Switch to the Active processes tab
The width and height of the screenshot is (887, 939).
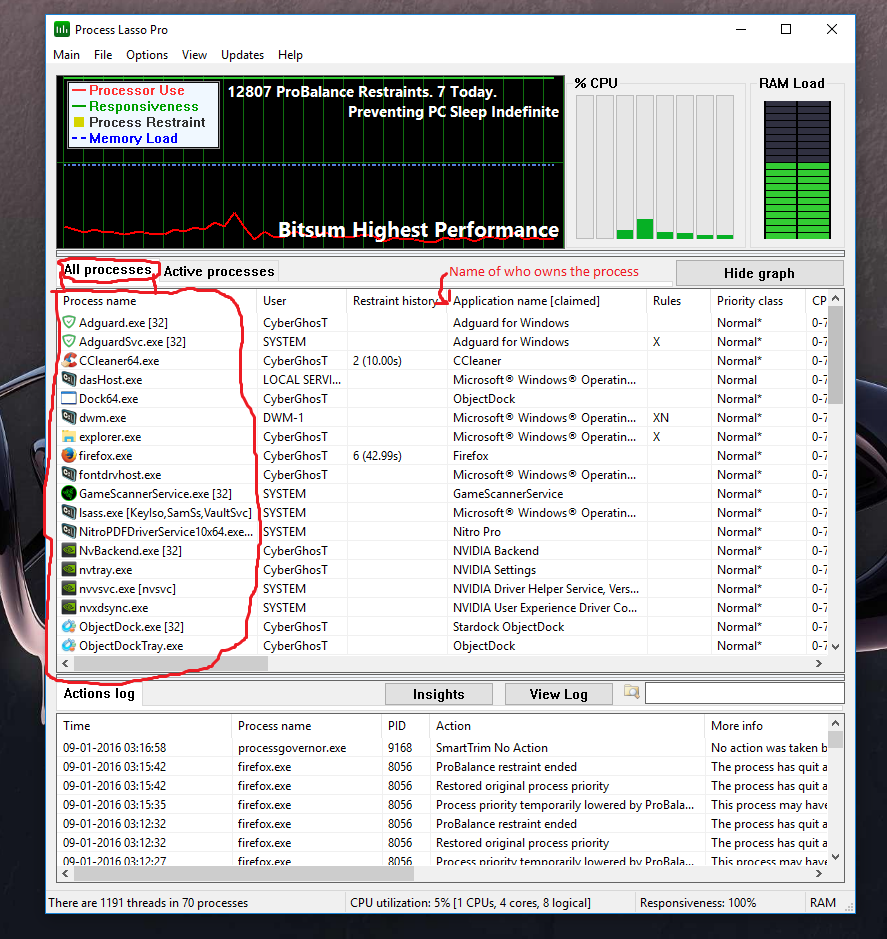point(219,271)
